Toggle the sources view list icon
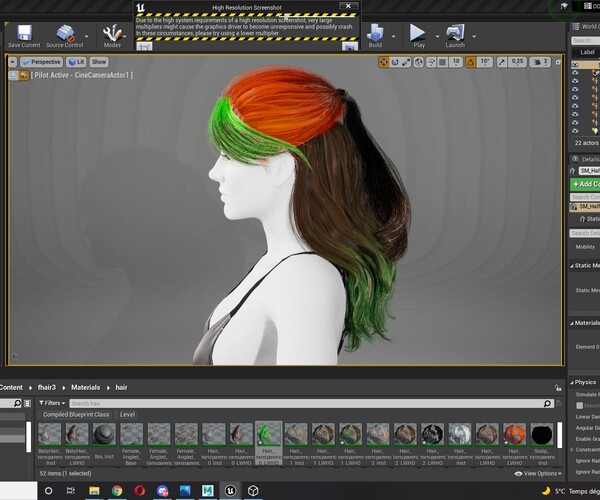This screenshot has width=600, height=500. pyautogui.click(x=27, y=403)
